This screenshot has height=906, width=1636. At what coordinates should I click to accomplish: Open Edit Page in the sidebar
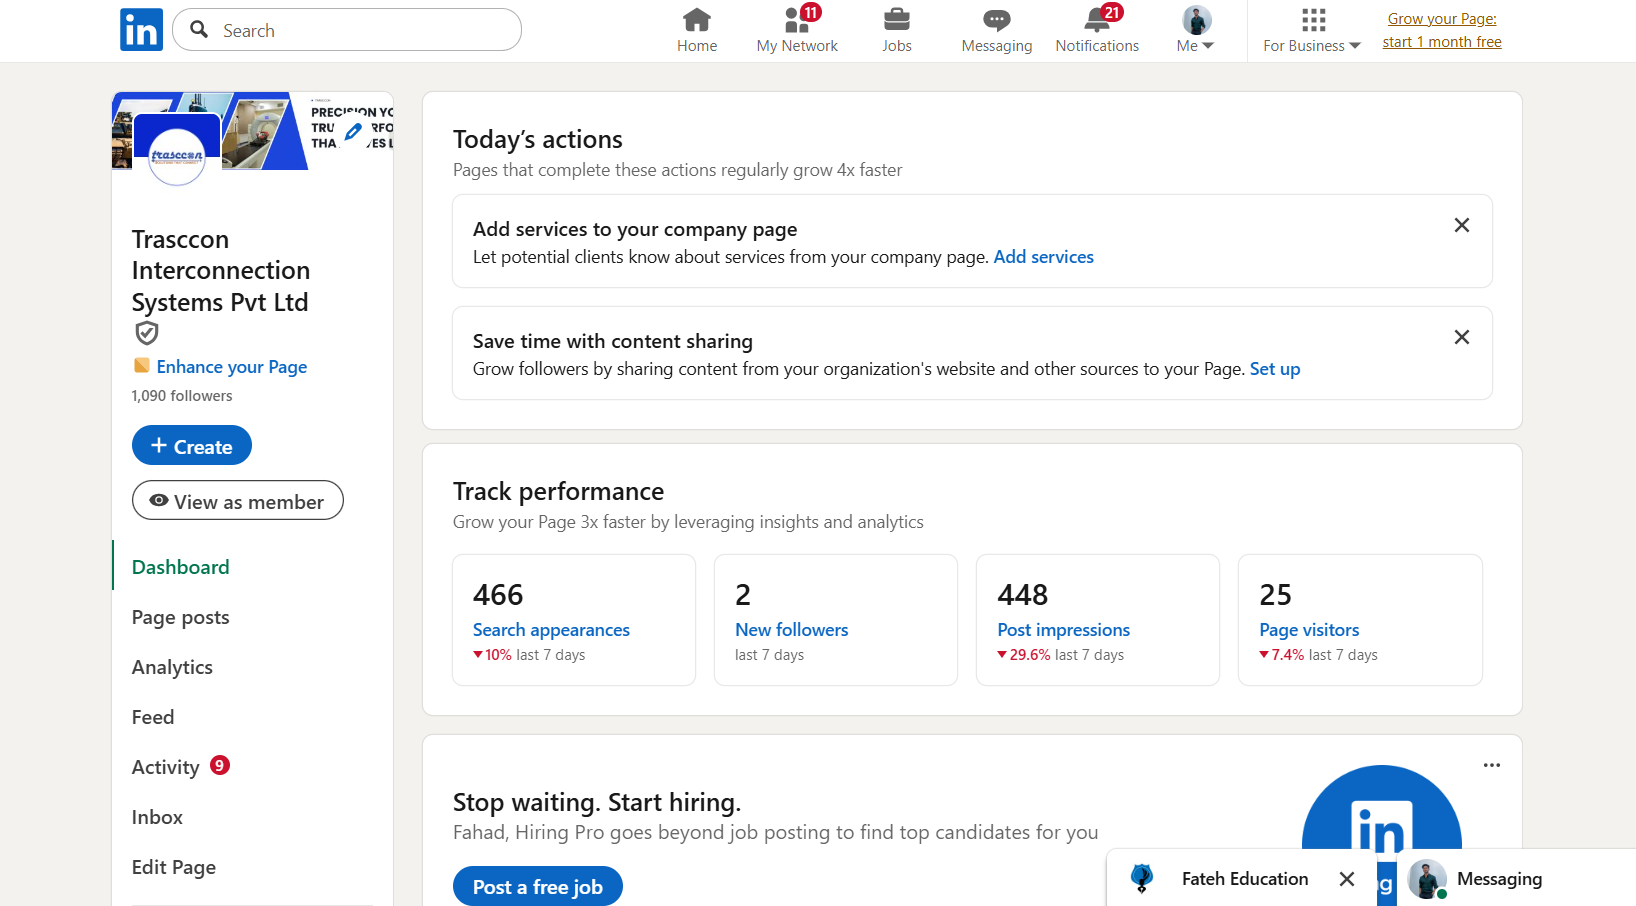tap(174, 867)
